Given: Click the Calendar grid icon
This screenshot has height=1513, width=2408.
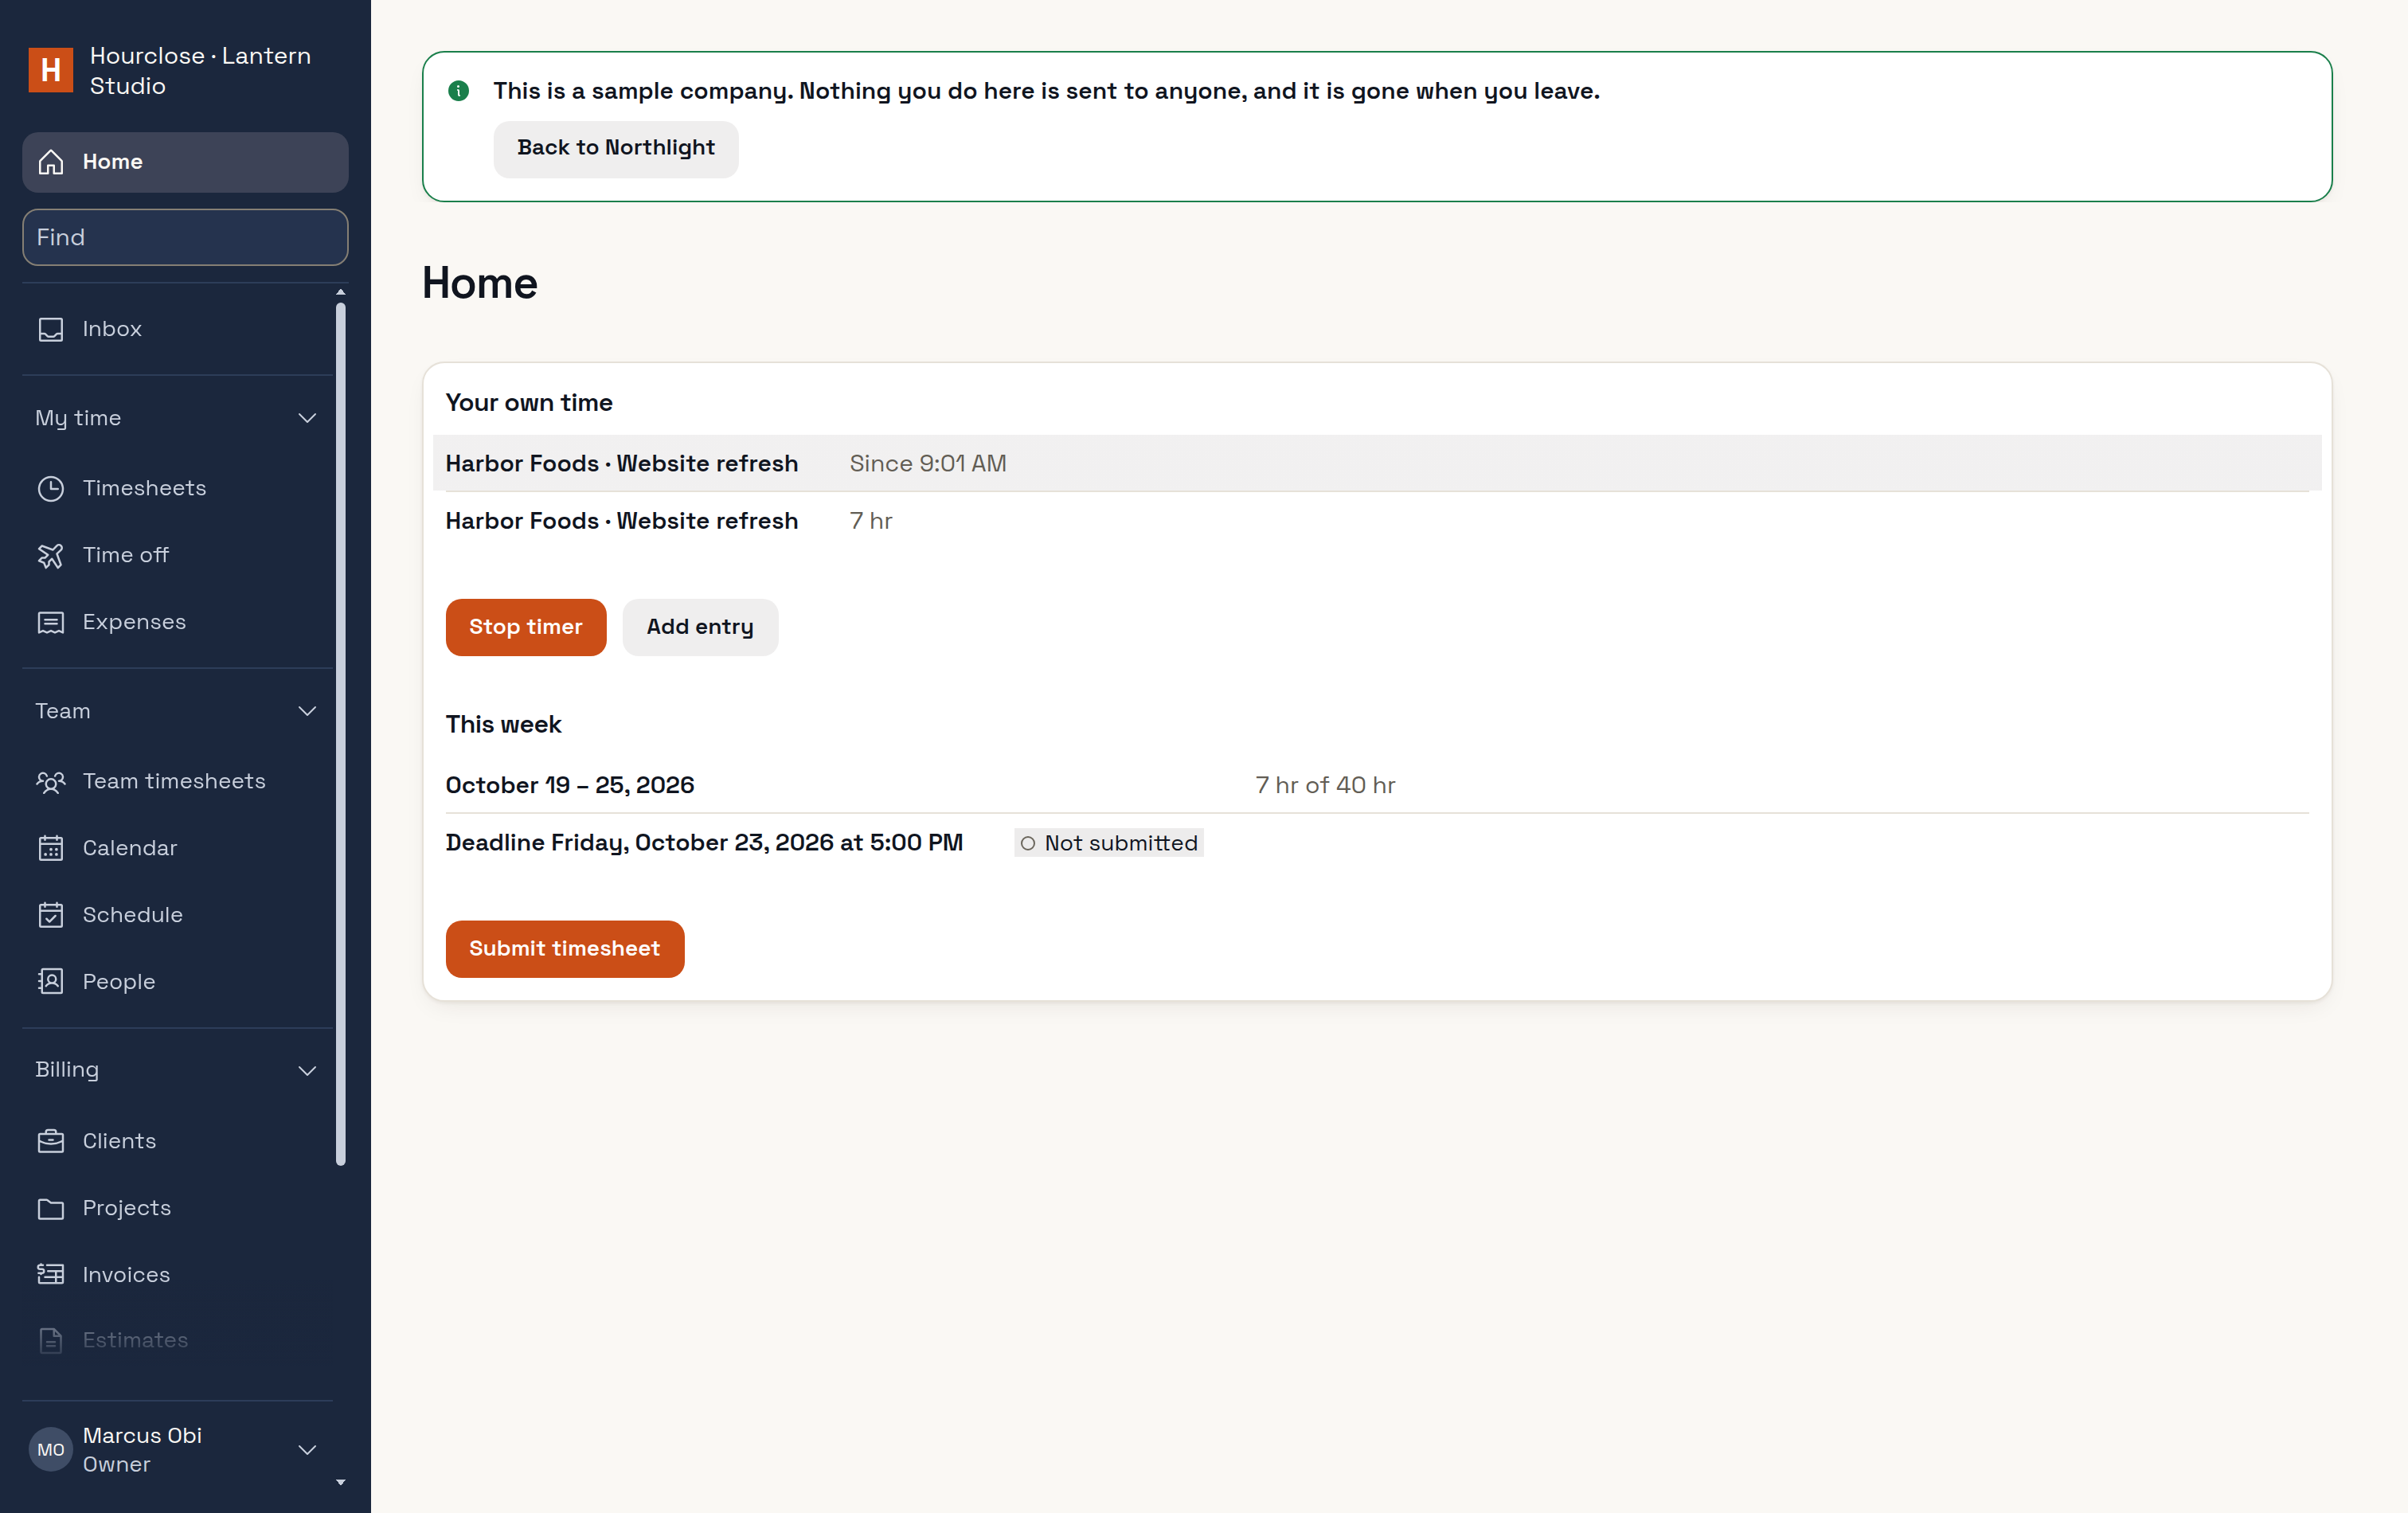Looking at the screenshot, I should pos(51,848).
